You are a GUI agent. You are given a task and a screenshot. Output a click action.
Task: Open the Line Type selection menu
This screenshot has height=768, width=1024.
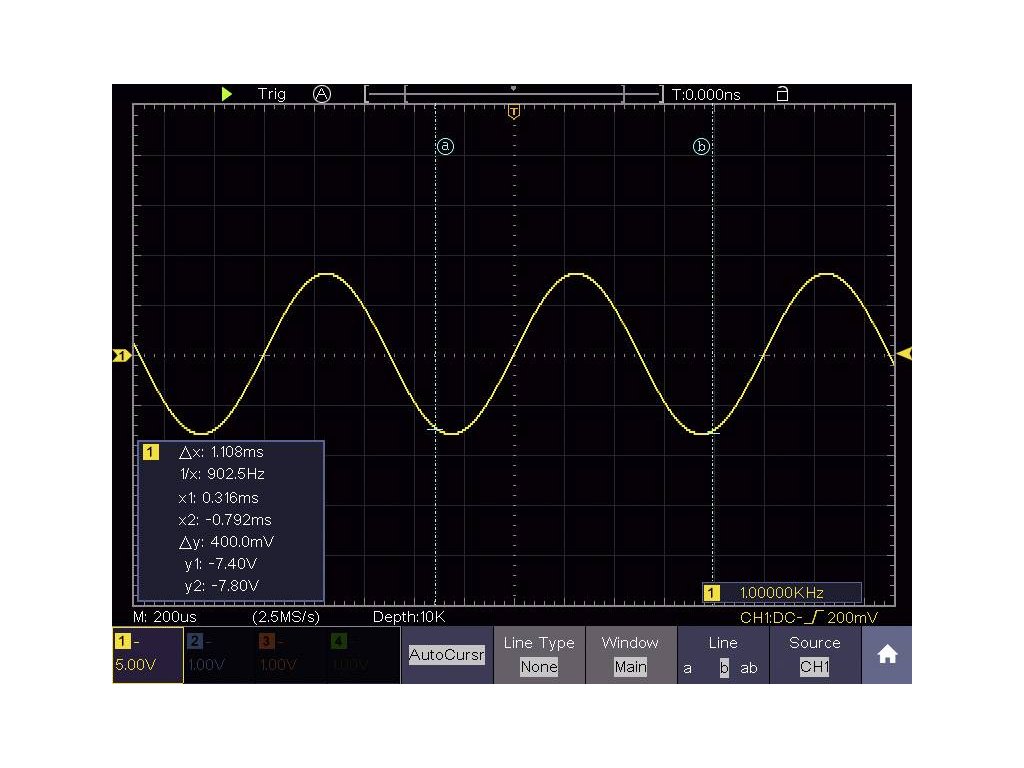pyautogui.click(x=539, y=655)
